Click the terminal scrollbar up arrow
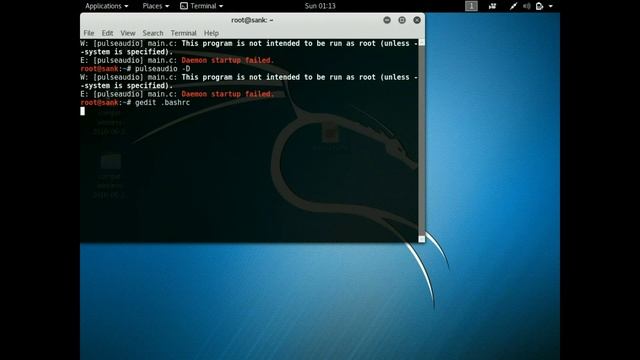 422,42
